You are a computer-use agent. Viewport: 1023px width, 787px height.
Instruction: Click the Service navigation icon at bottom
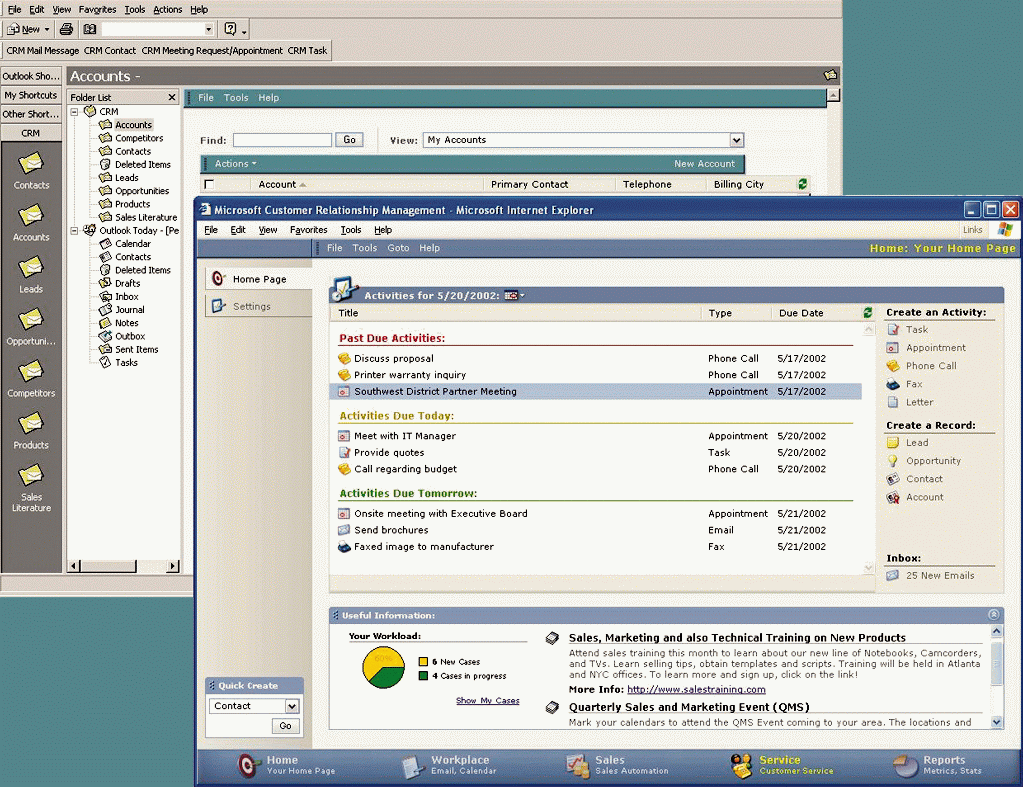pos(741,766)
